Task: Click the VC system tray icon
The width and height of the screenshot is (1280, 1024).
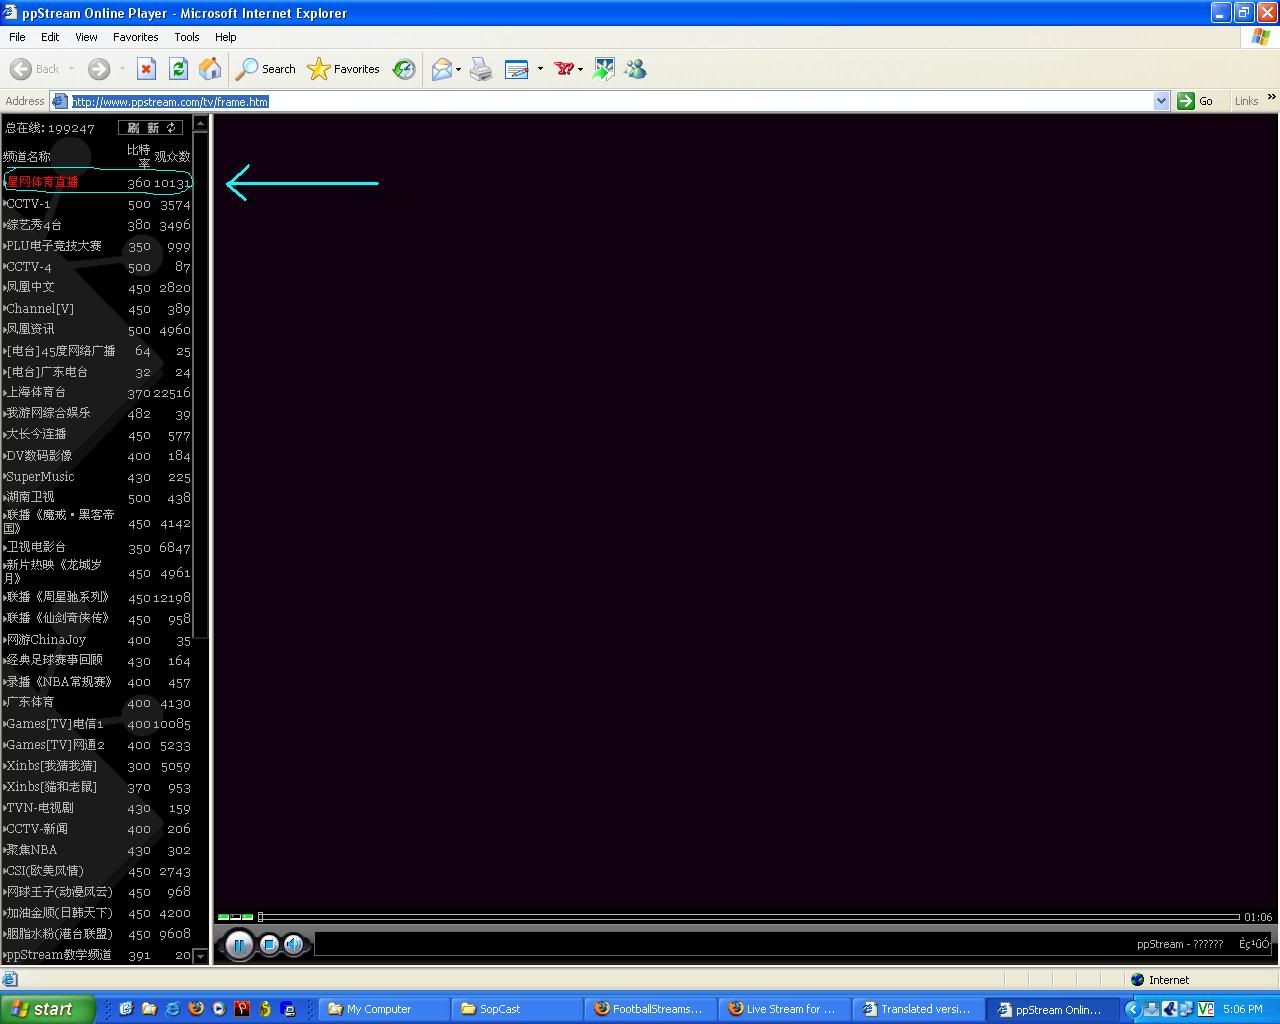Action: pos(1205,1009)
